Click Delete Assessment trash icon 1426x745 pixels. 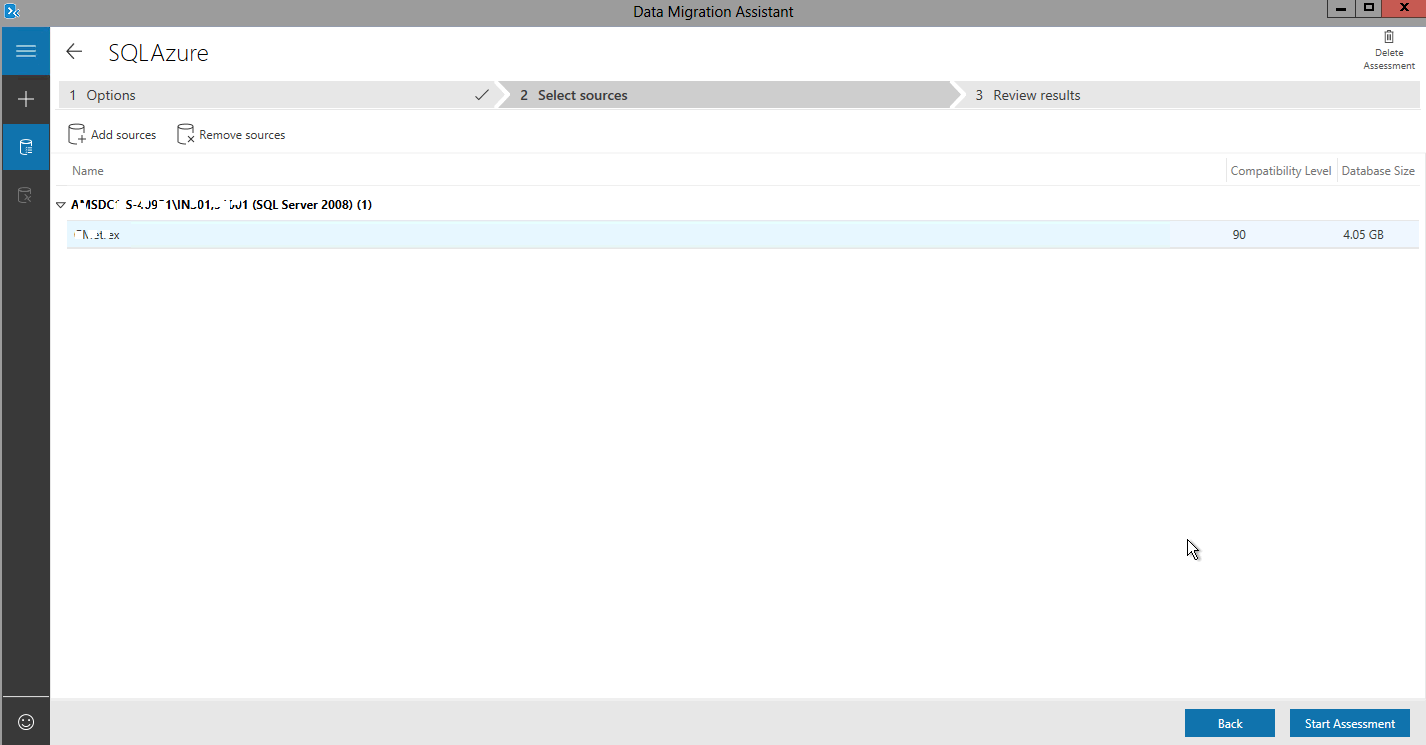[x=1389, y=50]
